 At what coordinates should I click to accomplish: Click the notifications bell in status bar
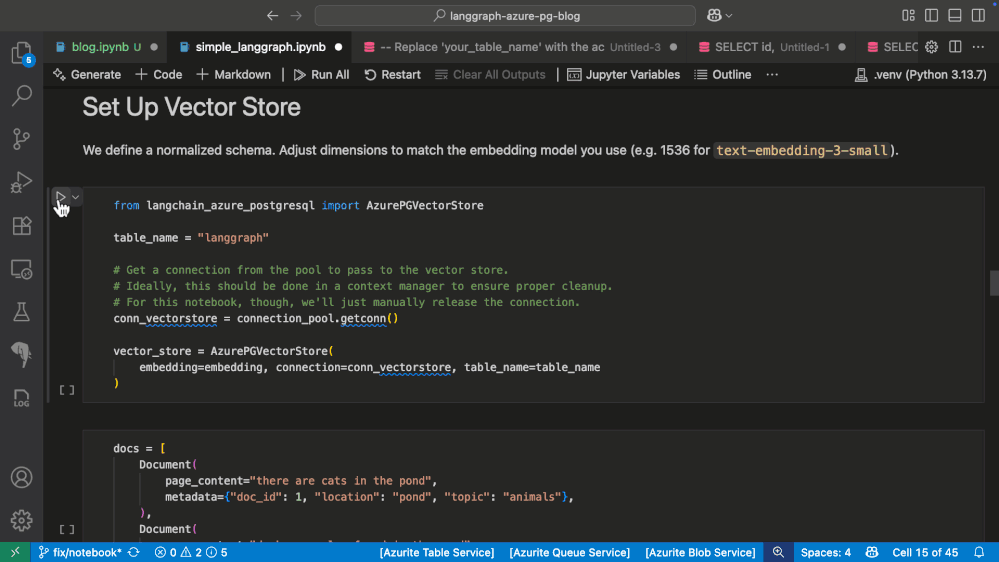pyautogui.click(x=979, y=552)
